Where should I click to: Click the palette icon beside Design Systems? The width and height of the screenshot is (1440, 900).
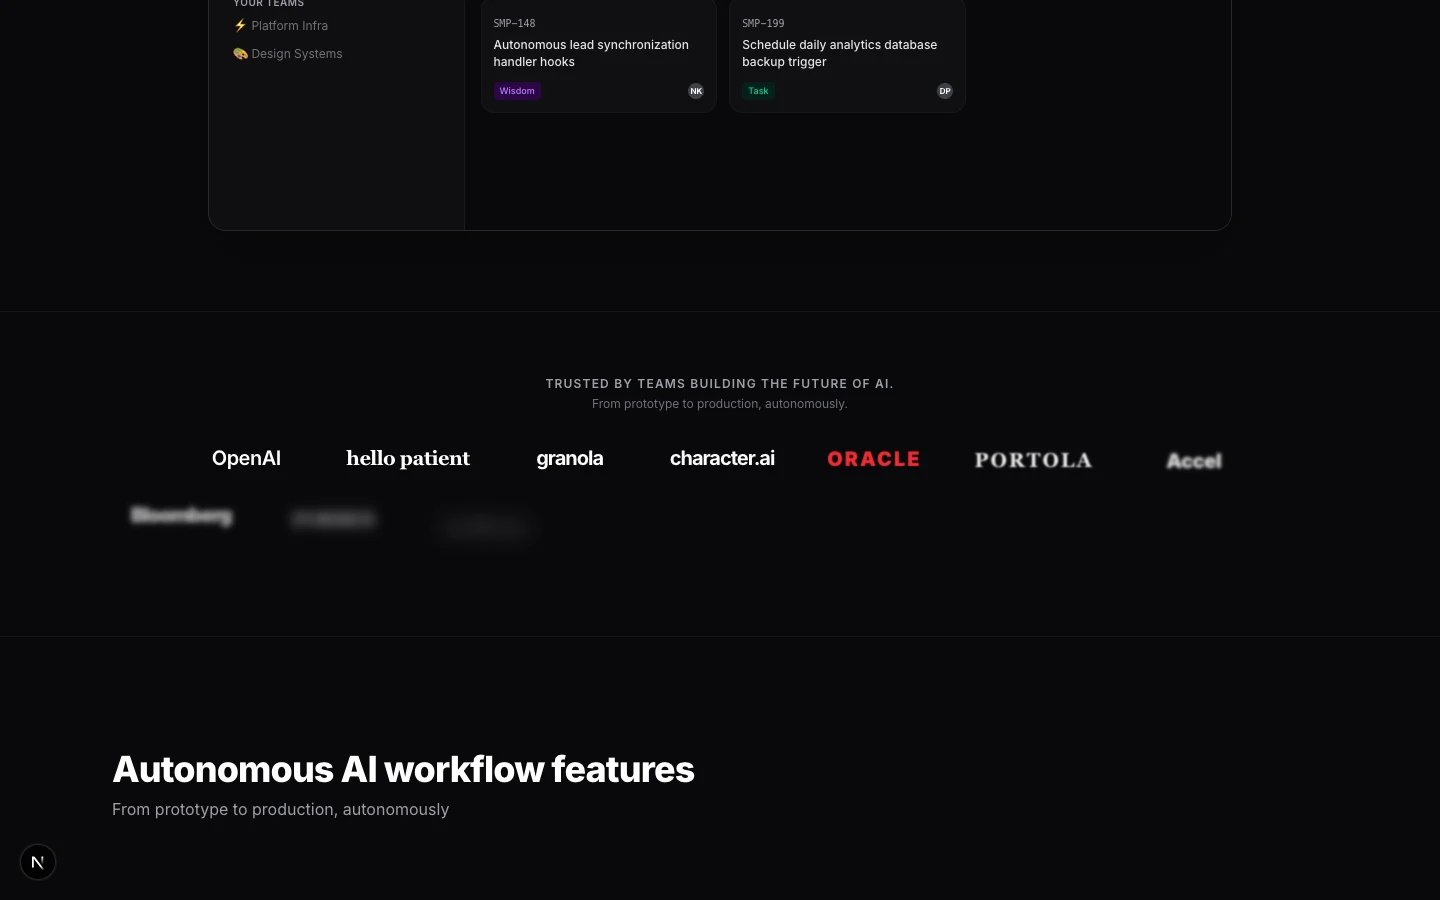pos(240,54)
